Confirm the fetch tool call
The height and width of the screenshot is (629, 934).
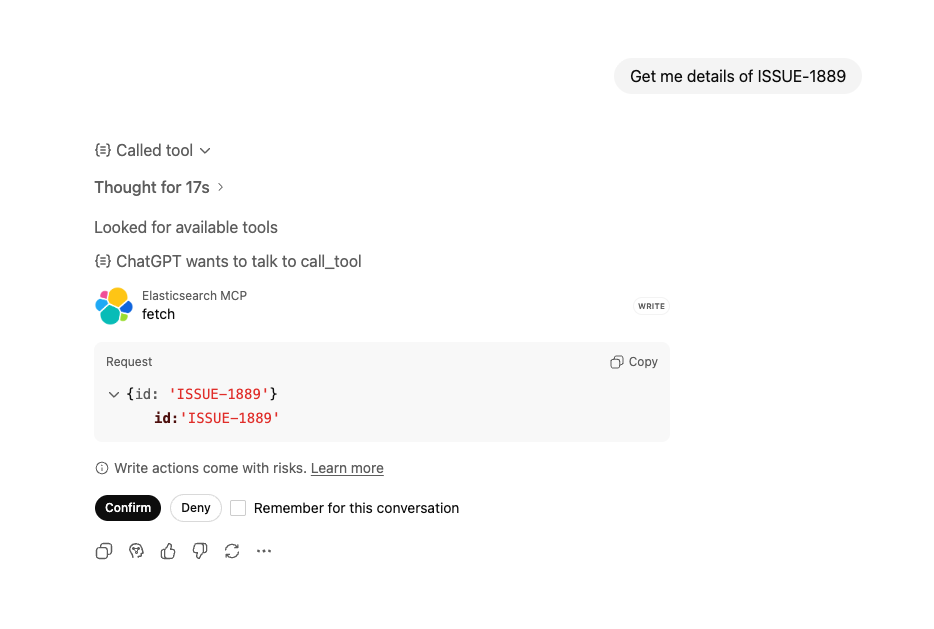tap(127, 508)
